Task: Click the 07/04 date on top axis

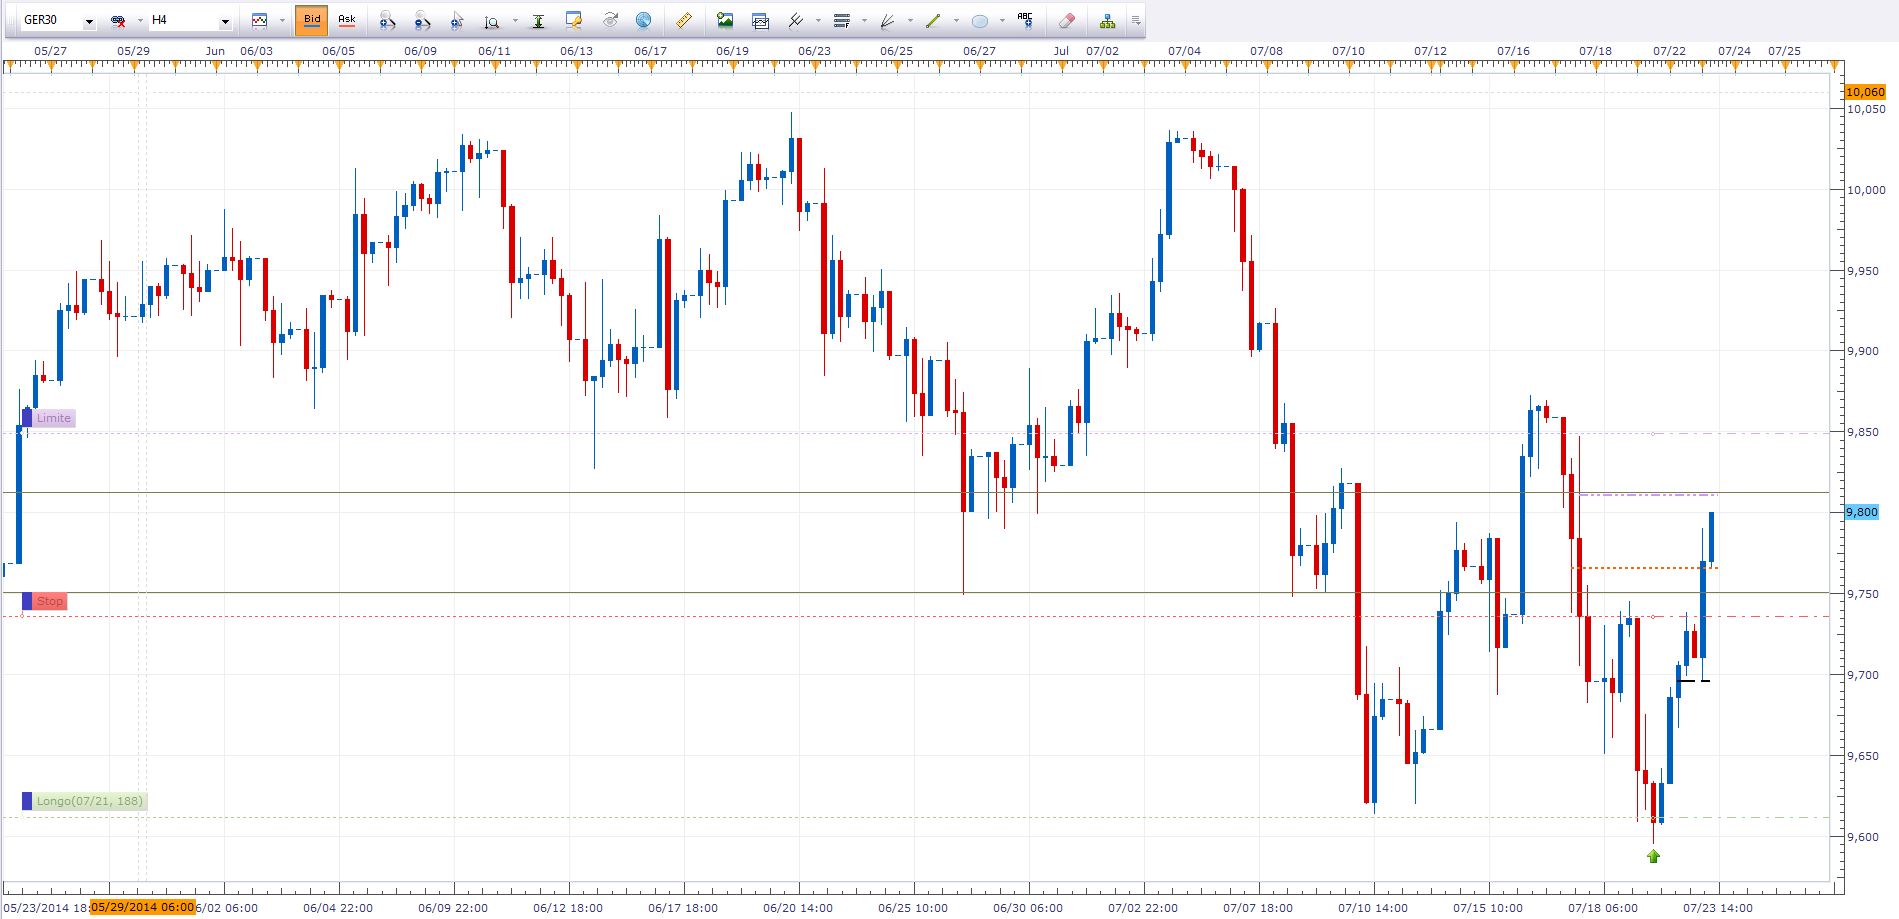Action: (1184, 50)
